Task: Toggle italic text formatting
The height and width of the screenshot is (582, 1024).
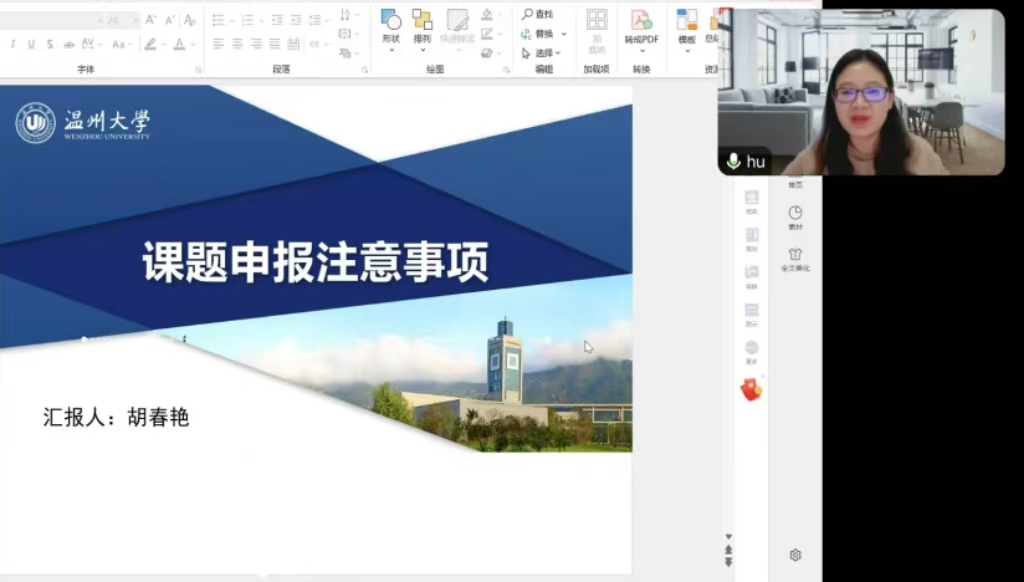Action: click(13, 44)
